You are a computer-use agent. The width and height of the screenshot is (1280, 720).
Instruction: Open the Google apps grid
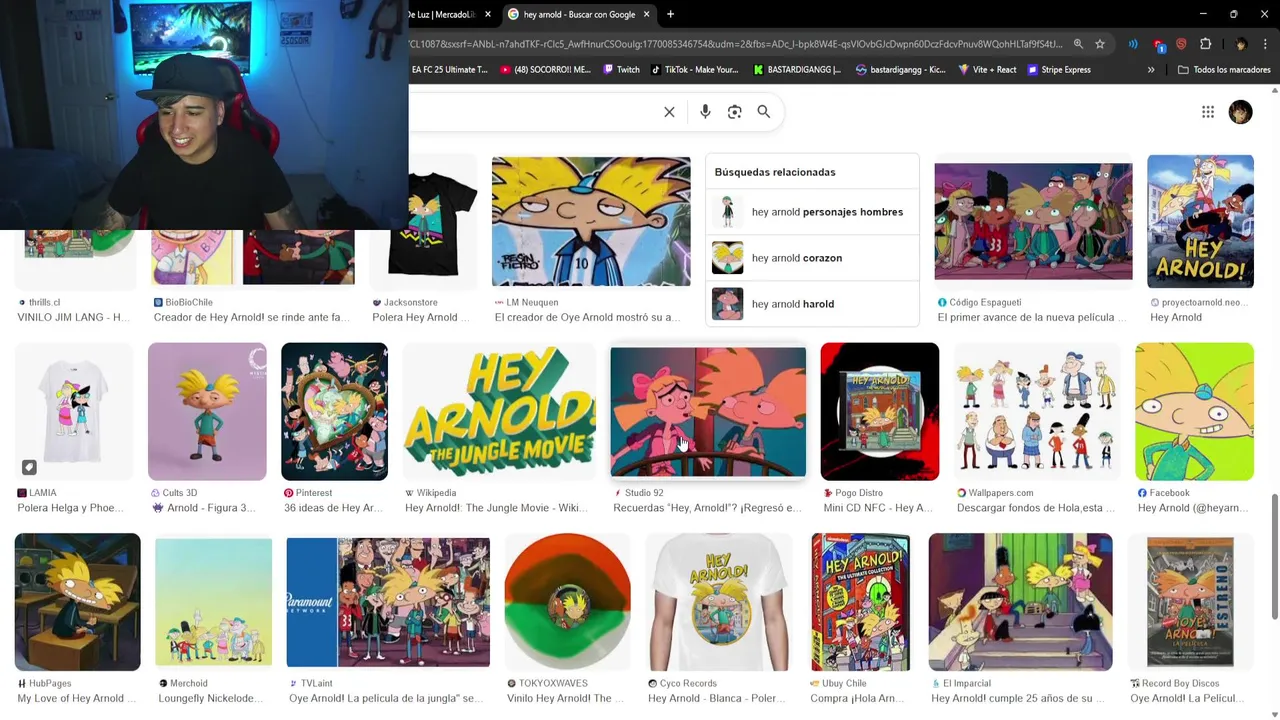coord(1208,112)
